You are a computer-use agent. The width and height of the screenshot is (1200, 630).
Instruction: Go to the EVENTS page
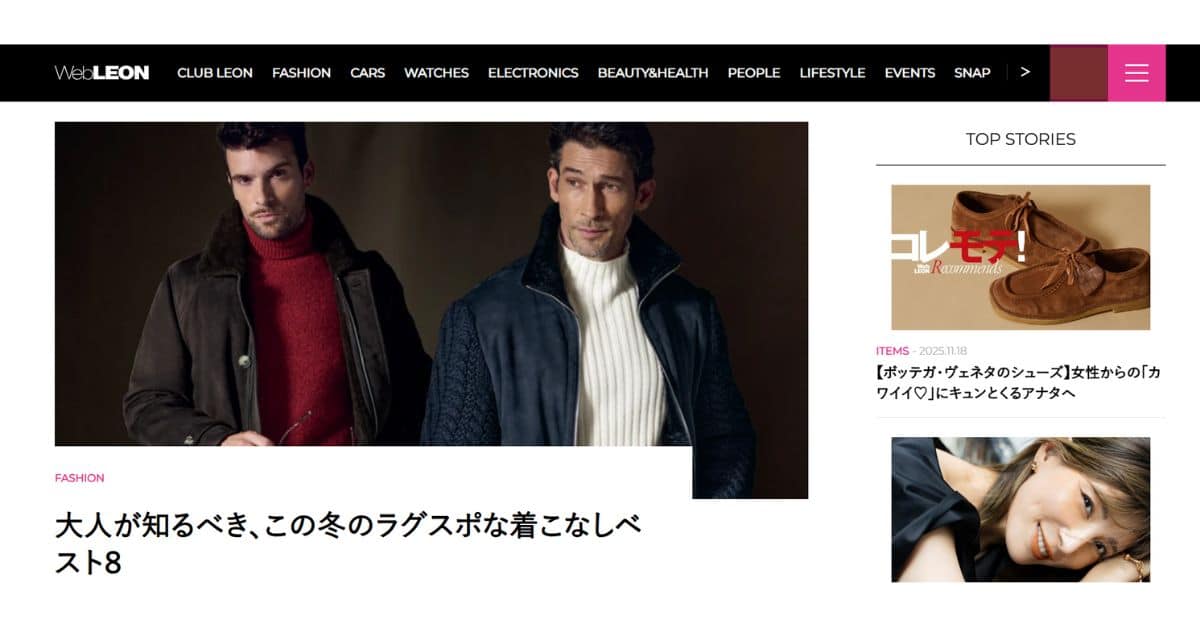910,73
